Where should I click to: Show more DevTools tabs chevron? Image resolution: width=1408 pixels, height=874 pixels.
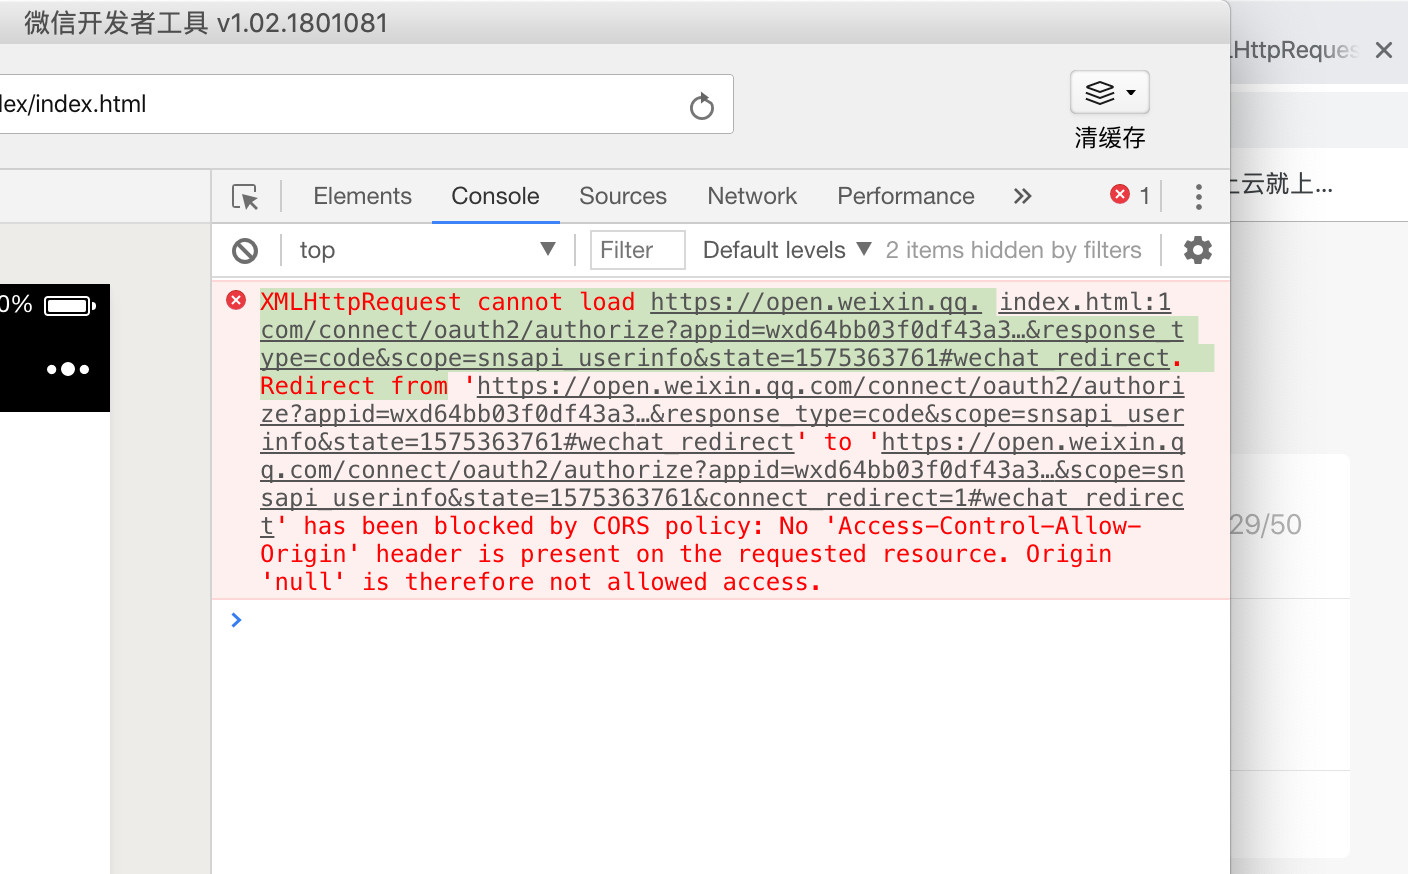pyautogui.click(x=1022, y=196)
